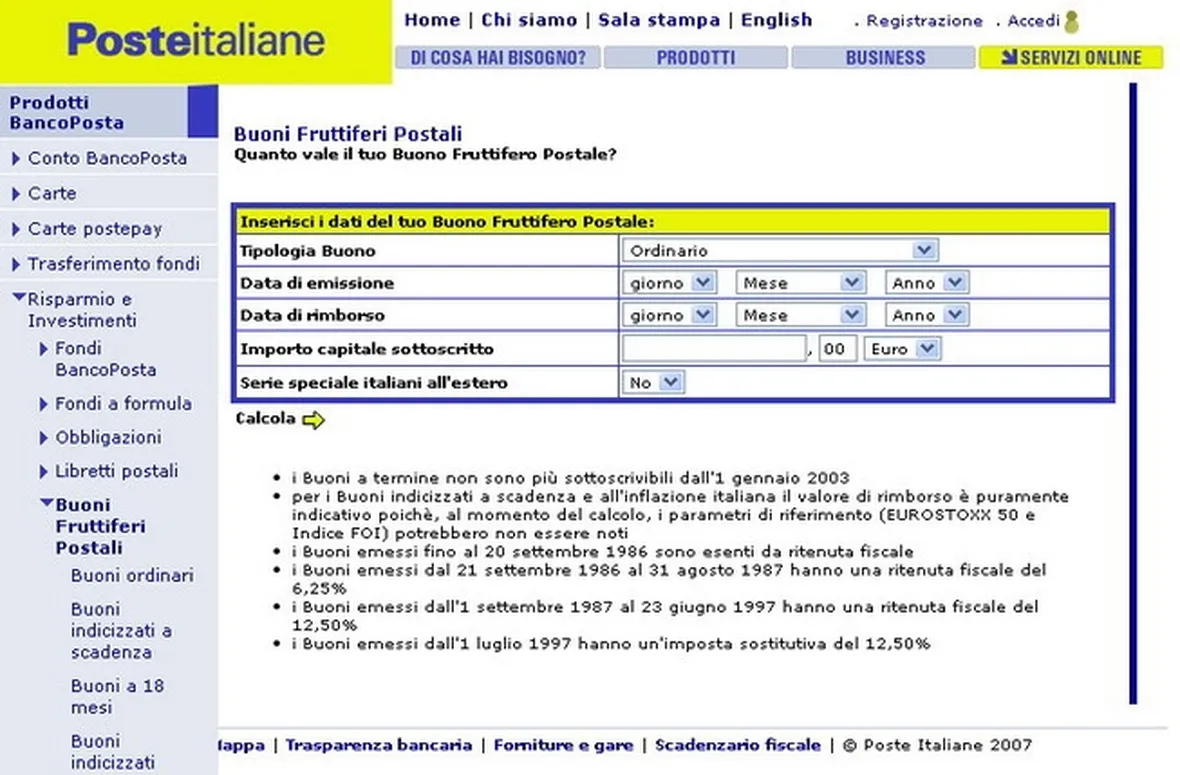This screenshot has height=775, width=1180.
Task: Open the Home link
Action: (x=432, y=20)
